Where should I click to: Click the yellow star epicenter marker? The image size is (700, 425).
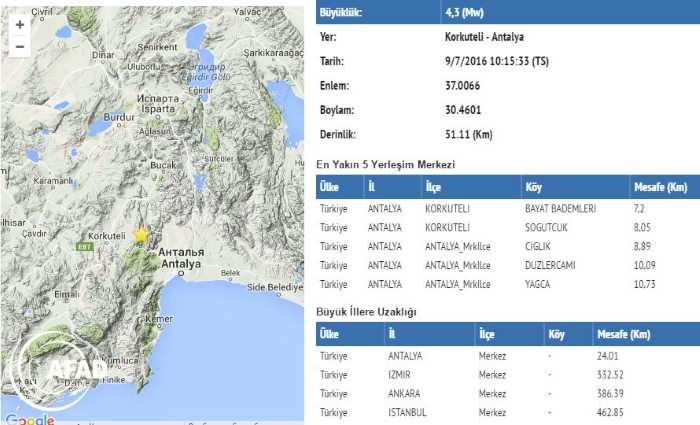[x=142, y=234]
